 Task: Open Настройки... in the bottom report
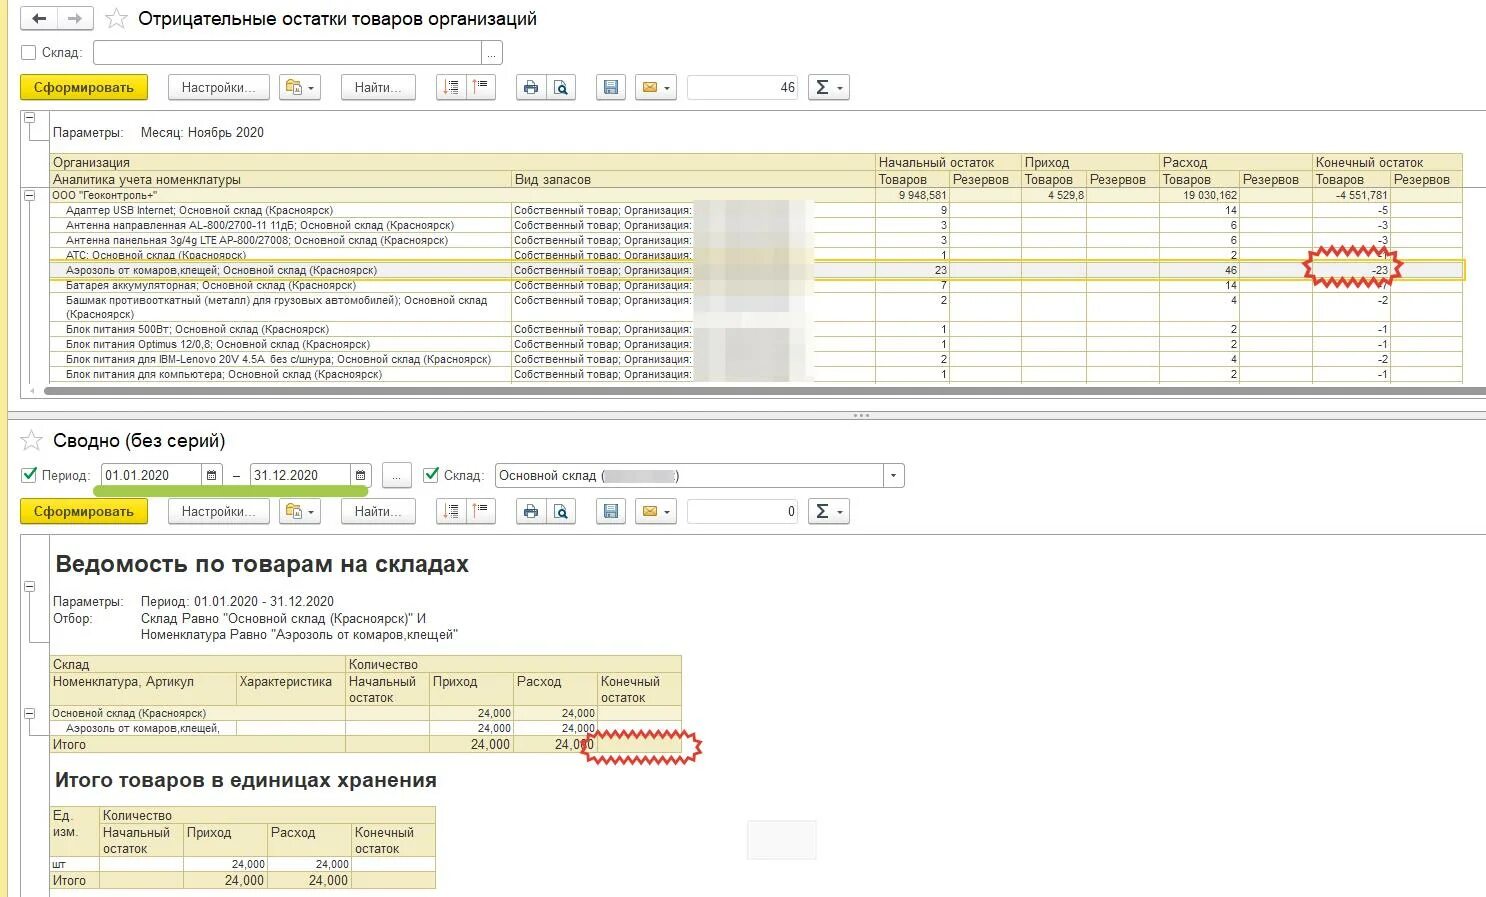point(218,511)
